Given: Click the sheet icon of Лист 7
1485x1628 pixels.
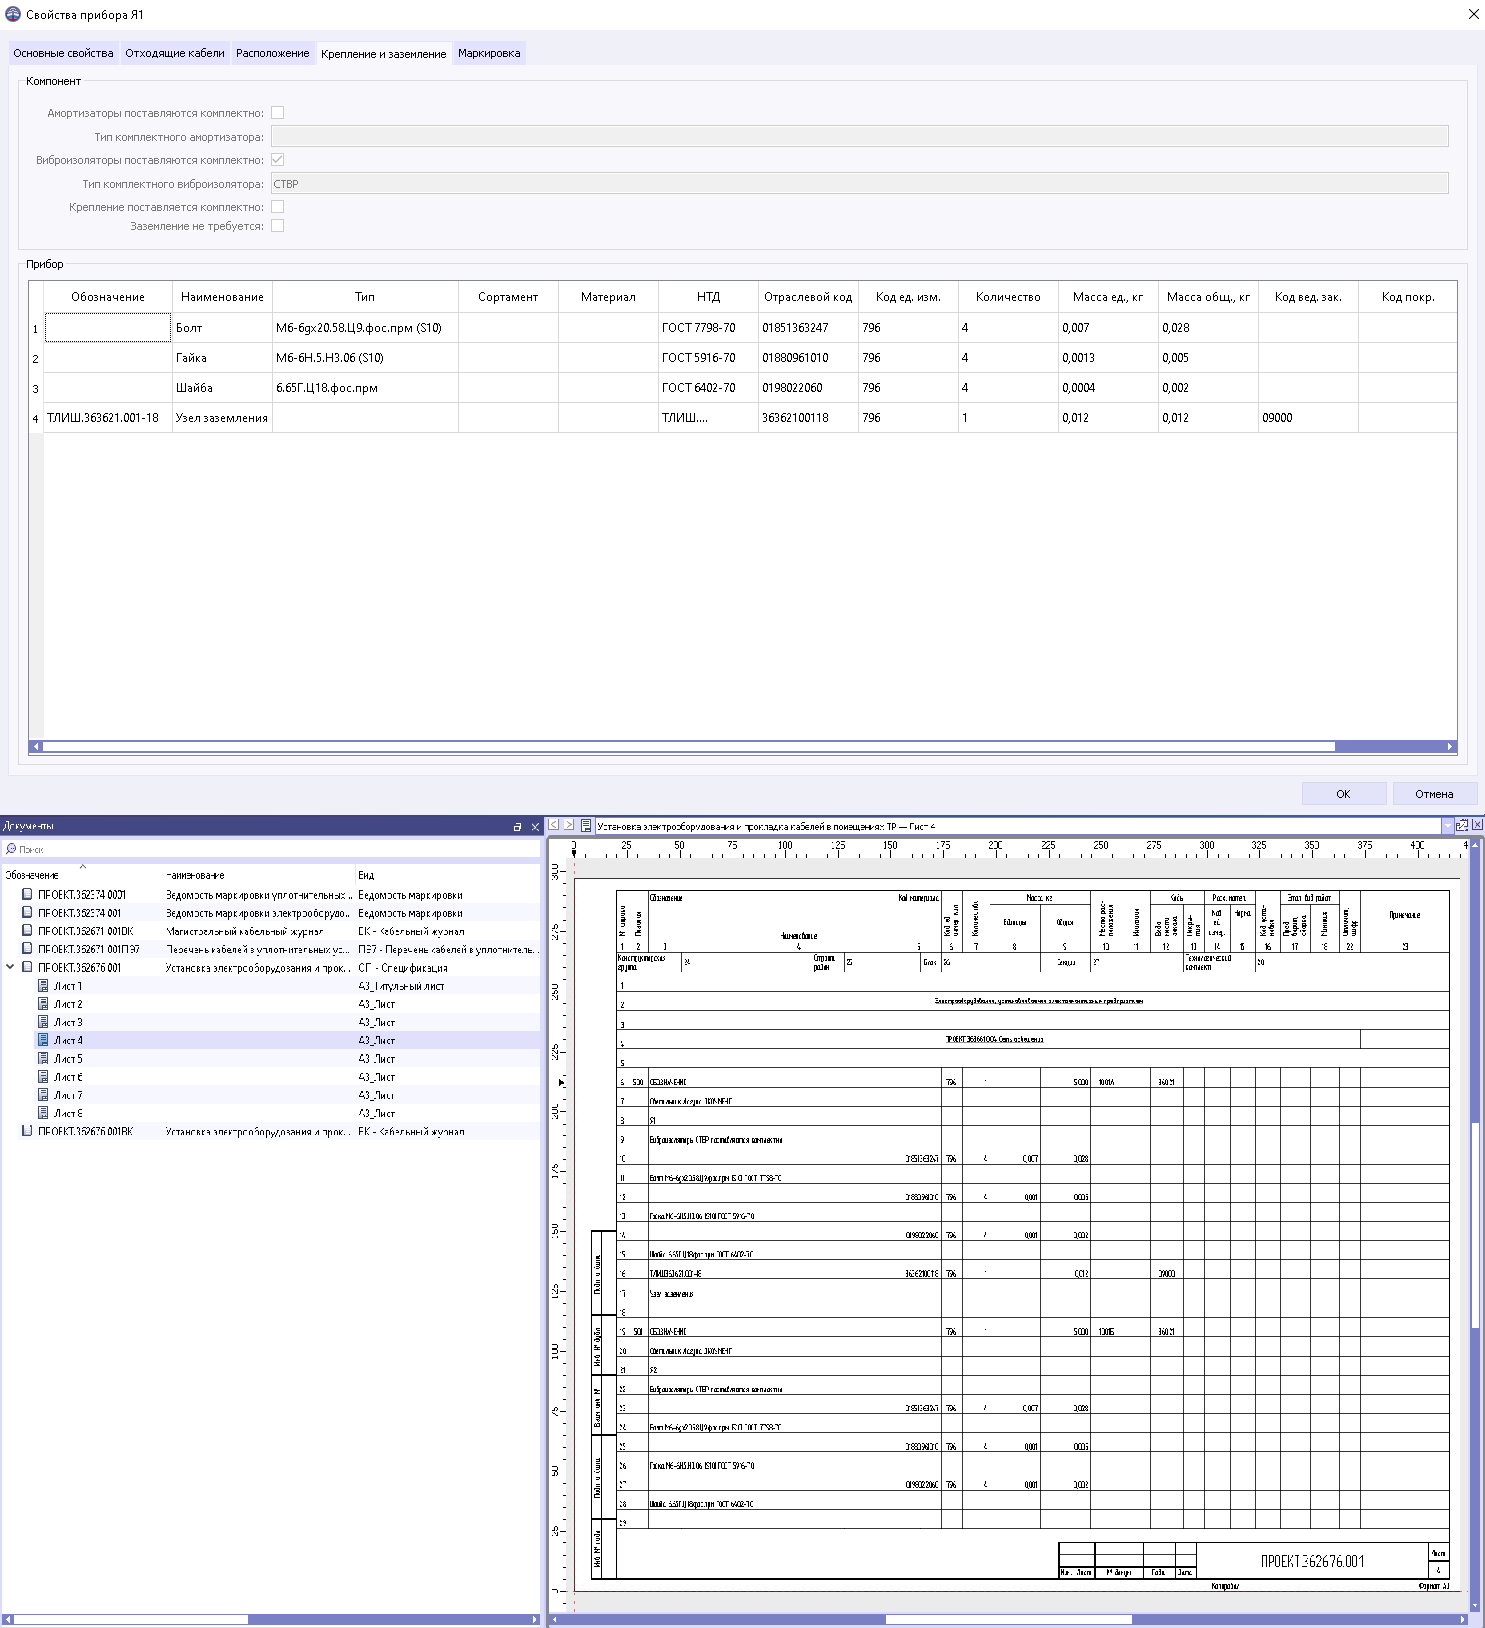Looking at the screenshot, I should 43,1094.
